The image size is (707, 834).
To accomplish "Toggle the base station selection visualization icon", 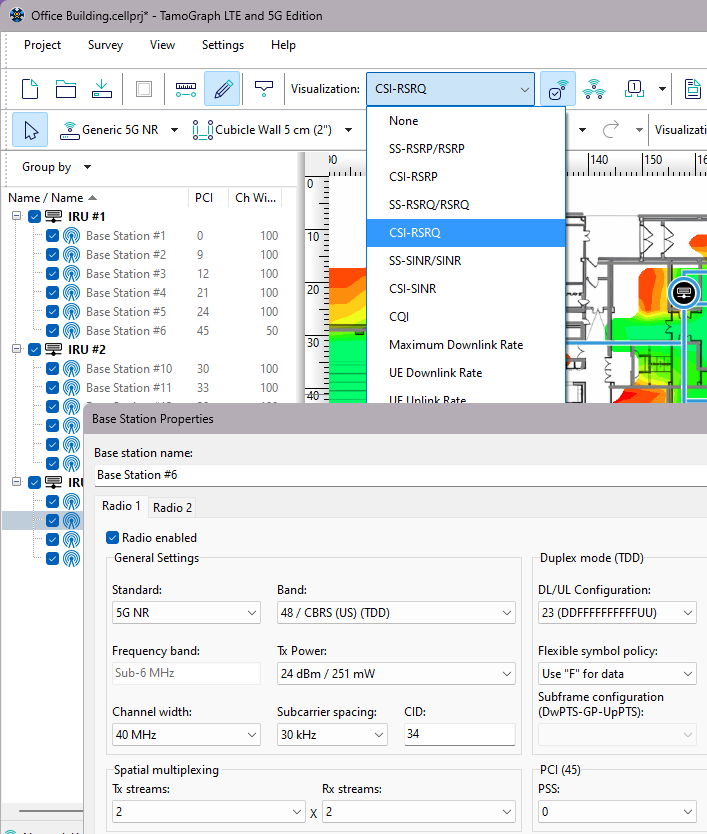I will (x=558, y=89).
